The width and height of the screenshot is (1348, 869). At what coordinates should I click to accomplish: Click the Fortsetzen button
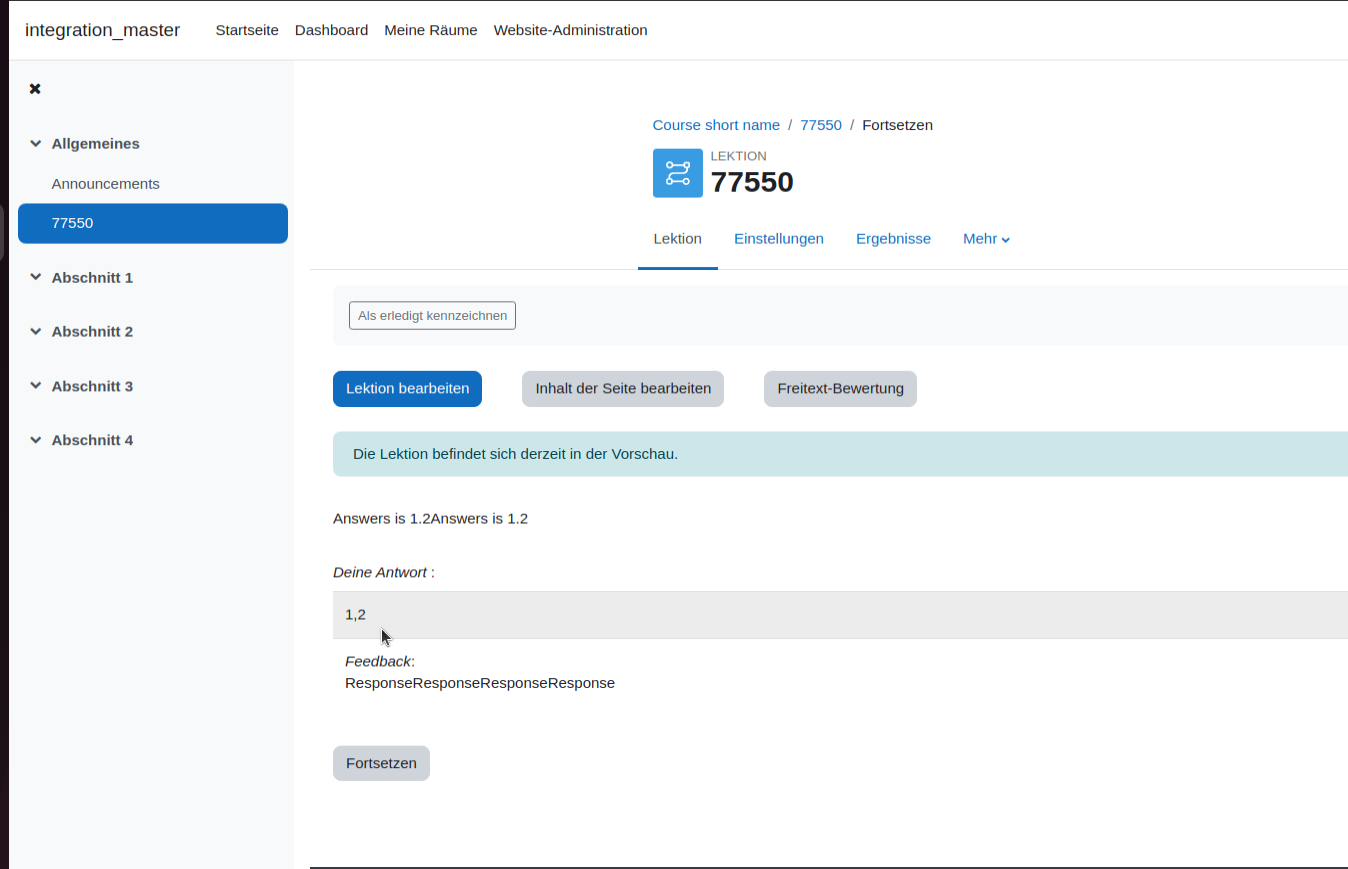[381, 763]
